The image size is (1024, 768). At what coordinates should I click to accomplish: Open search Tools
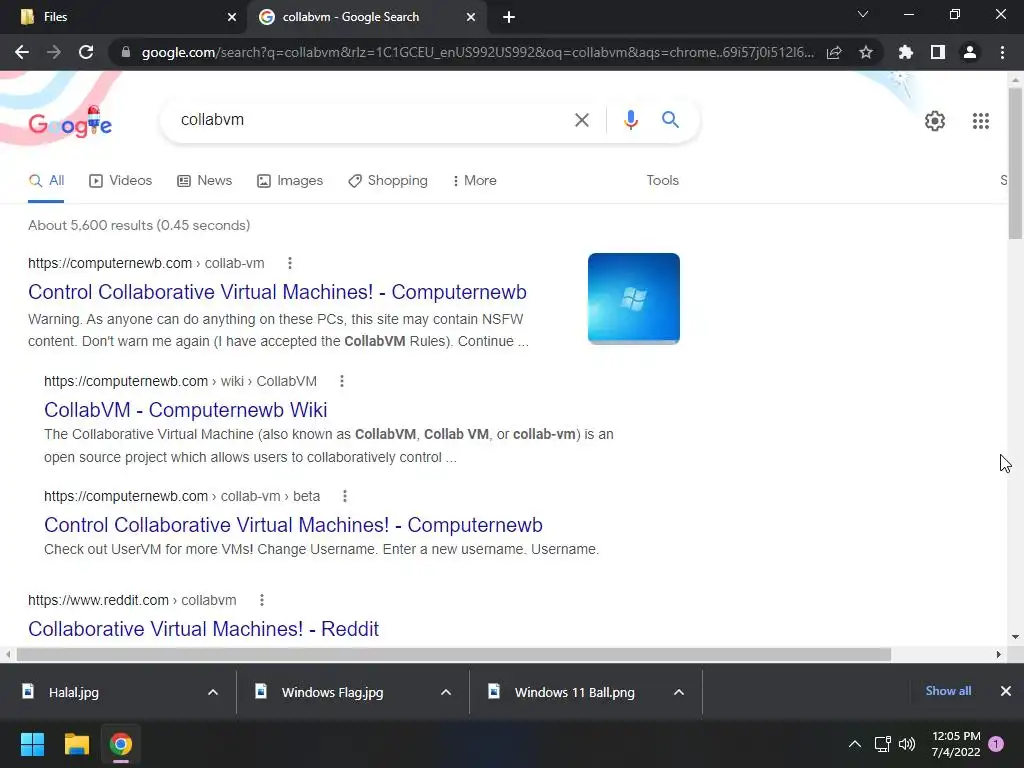pos(662,181)
